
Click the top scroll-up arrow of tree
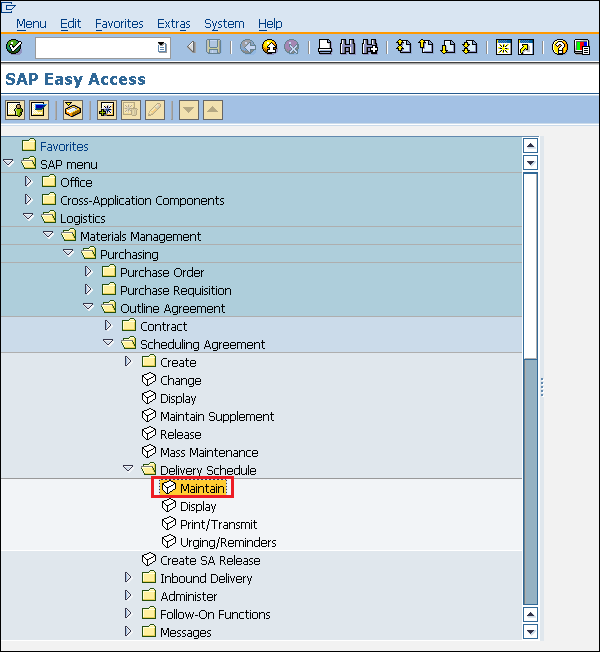pyautogui.click(x=530, y=146)
